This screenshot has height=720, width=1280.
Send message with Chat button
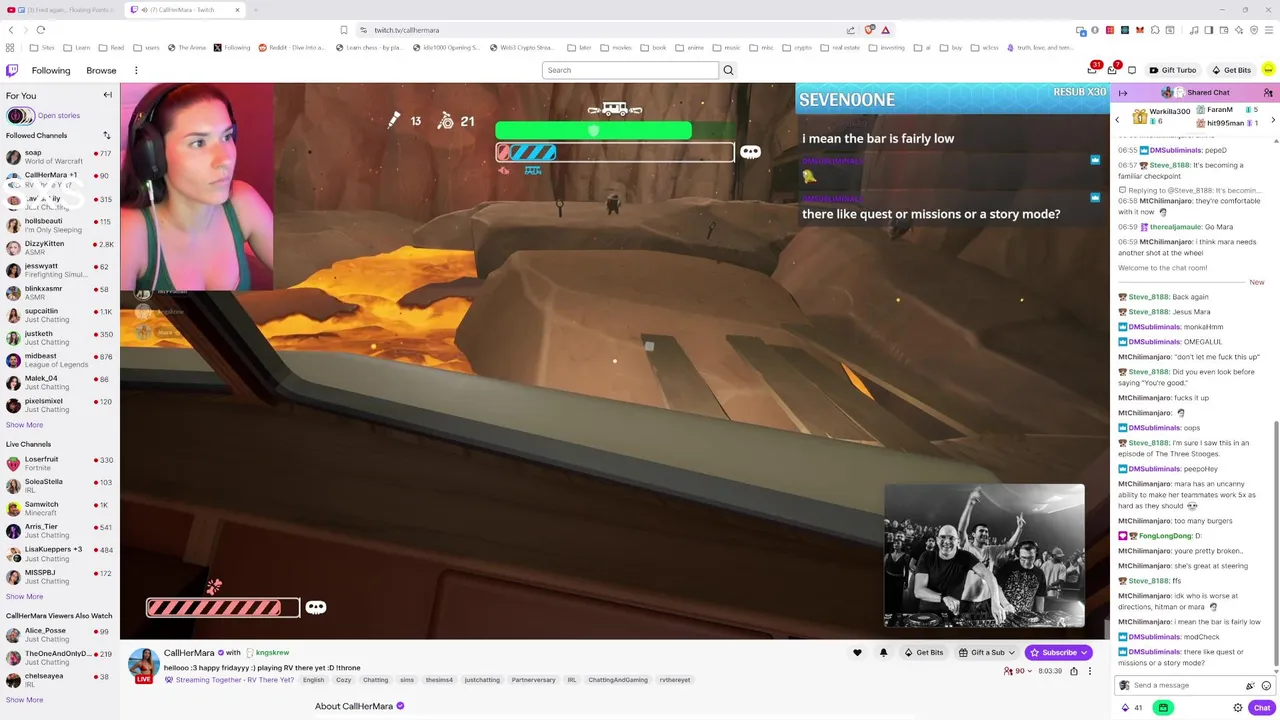click(1262, 708)
